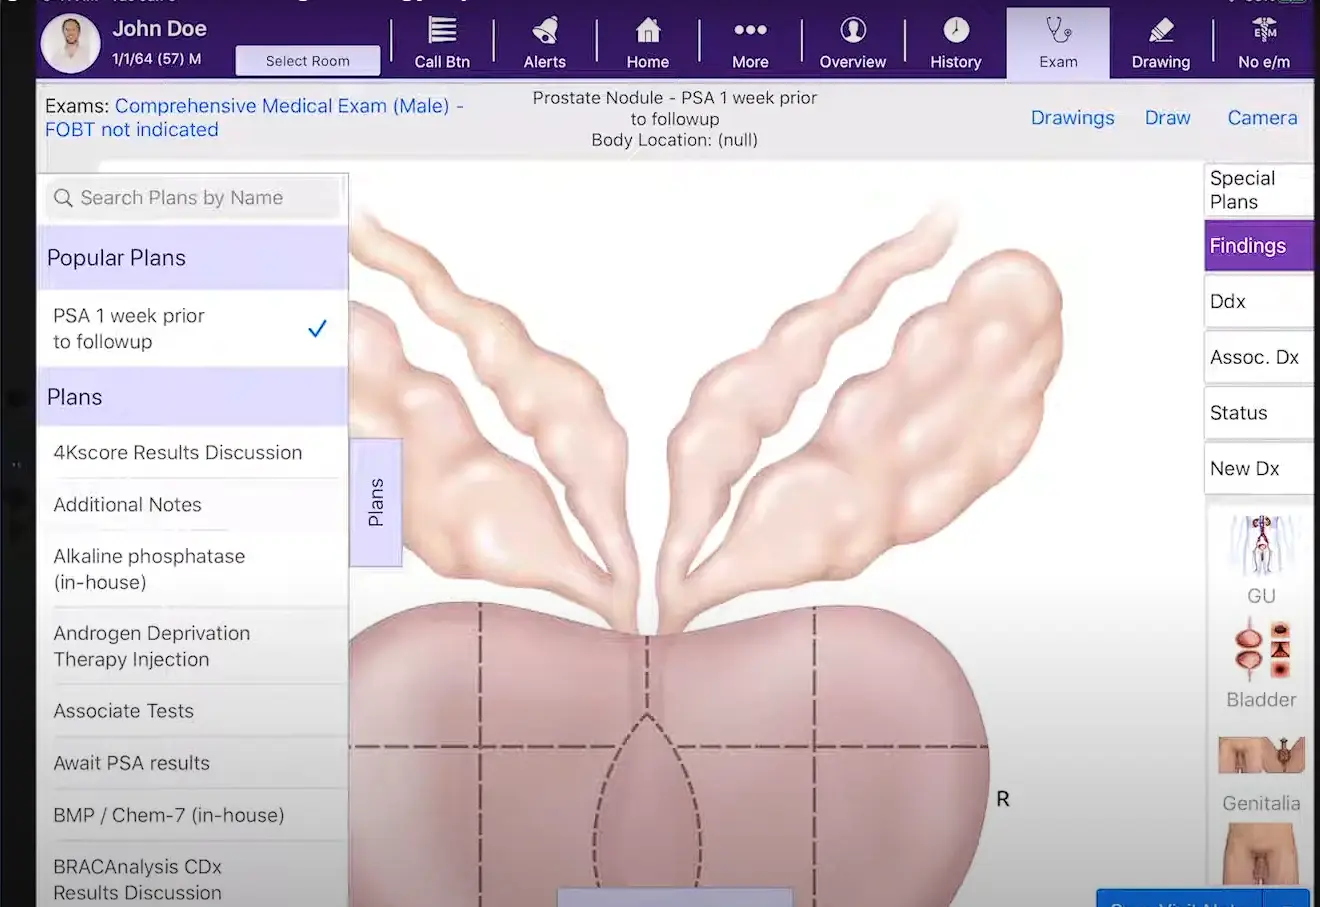Open the Ddx panel
This screenshot has width=1320, height=907.
(x=1256, y=301)
